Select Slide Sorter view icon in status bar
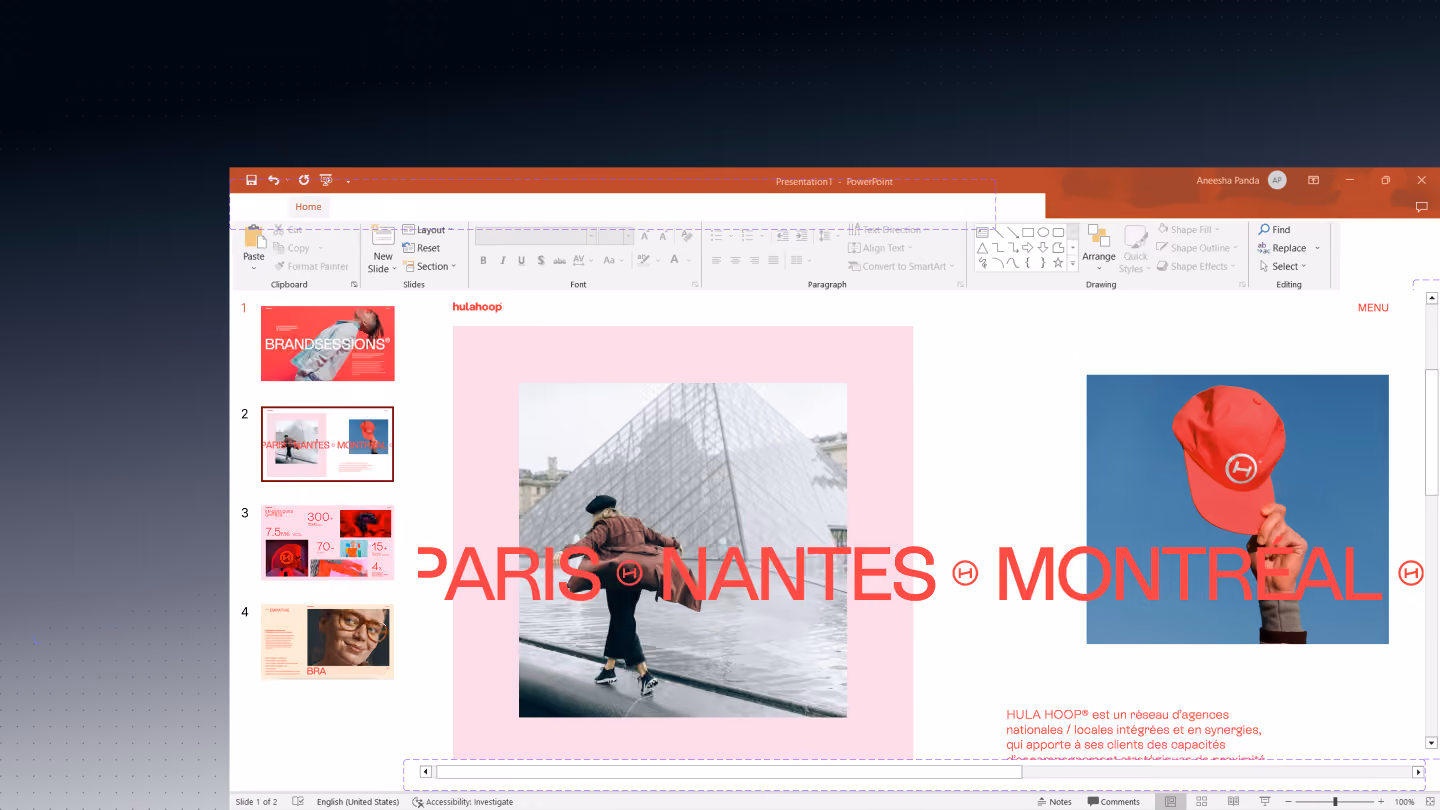Viewport: 1440px width, 810px height. tap(1202, 801)
